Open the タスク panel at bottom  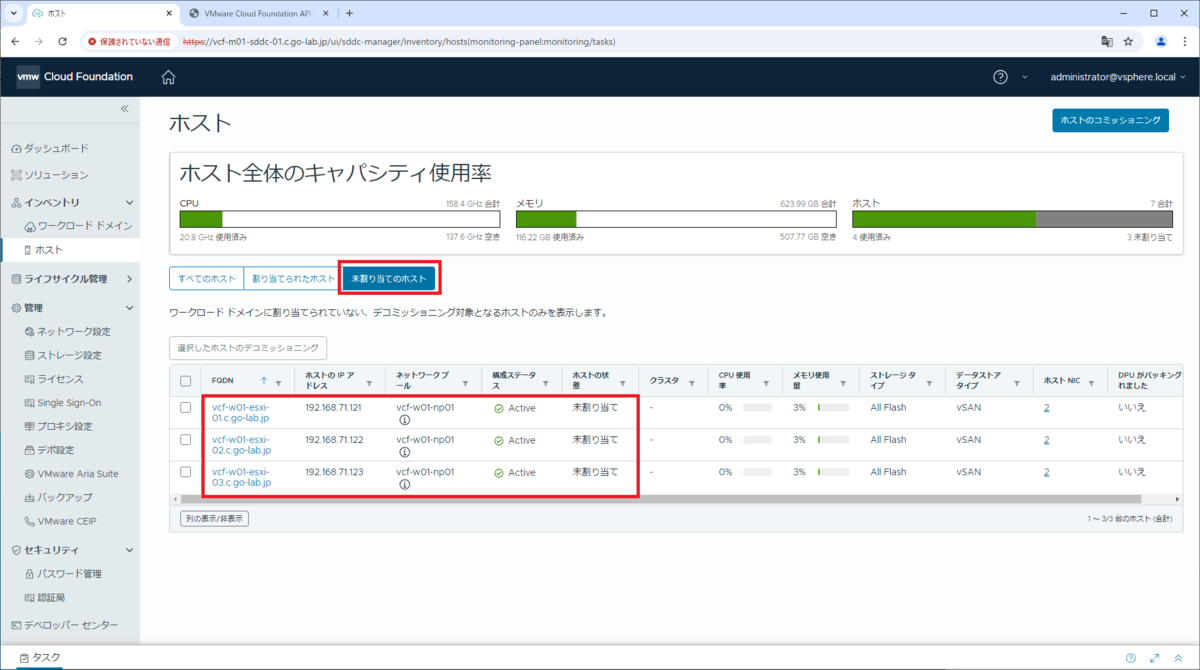[41, 657]
